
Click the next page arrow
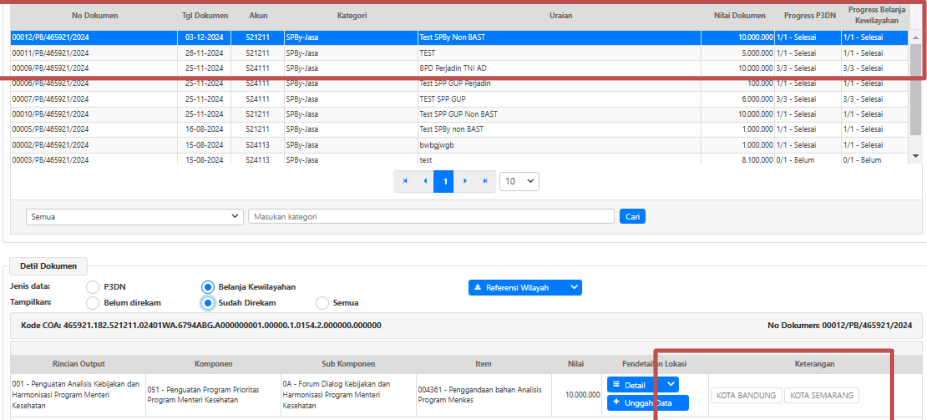(x=464, y=181)
